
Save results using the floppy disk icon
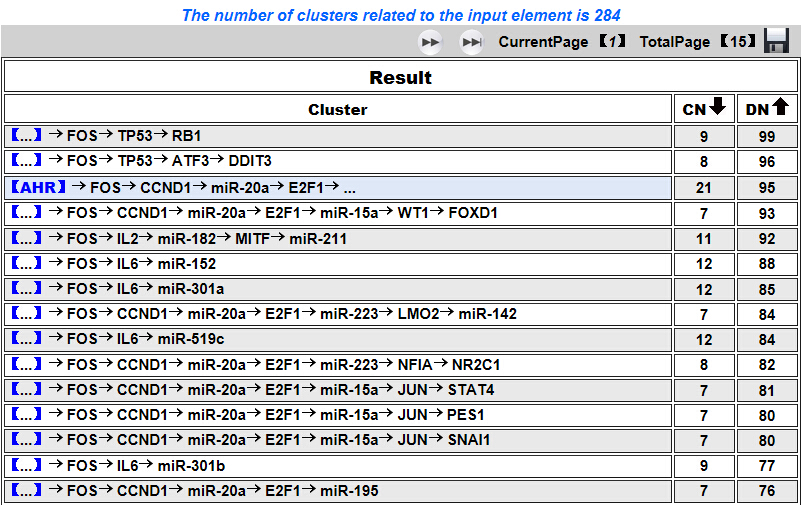[x=777, y=41]
